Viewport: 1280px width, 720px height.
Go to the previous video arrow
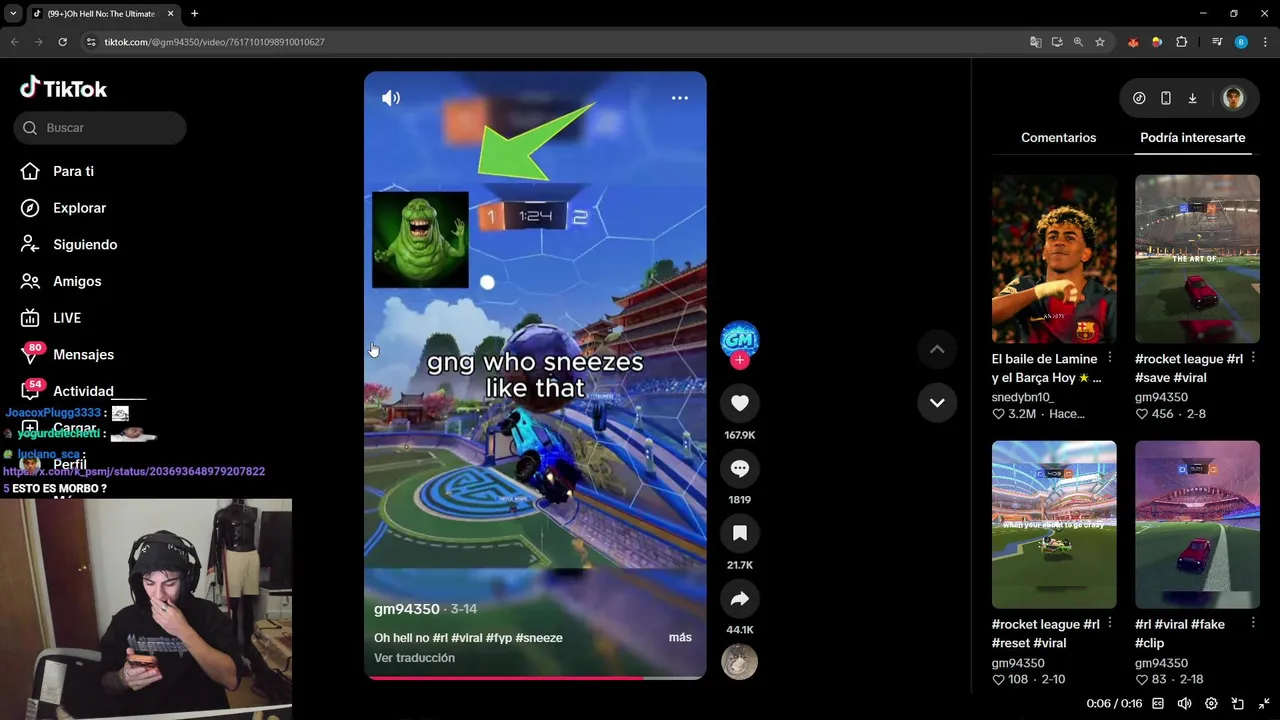tap(937, 349)
